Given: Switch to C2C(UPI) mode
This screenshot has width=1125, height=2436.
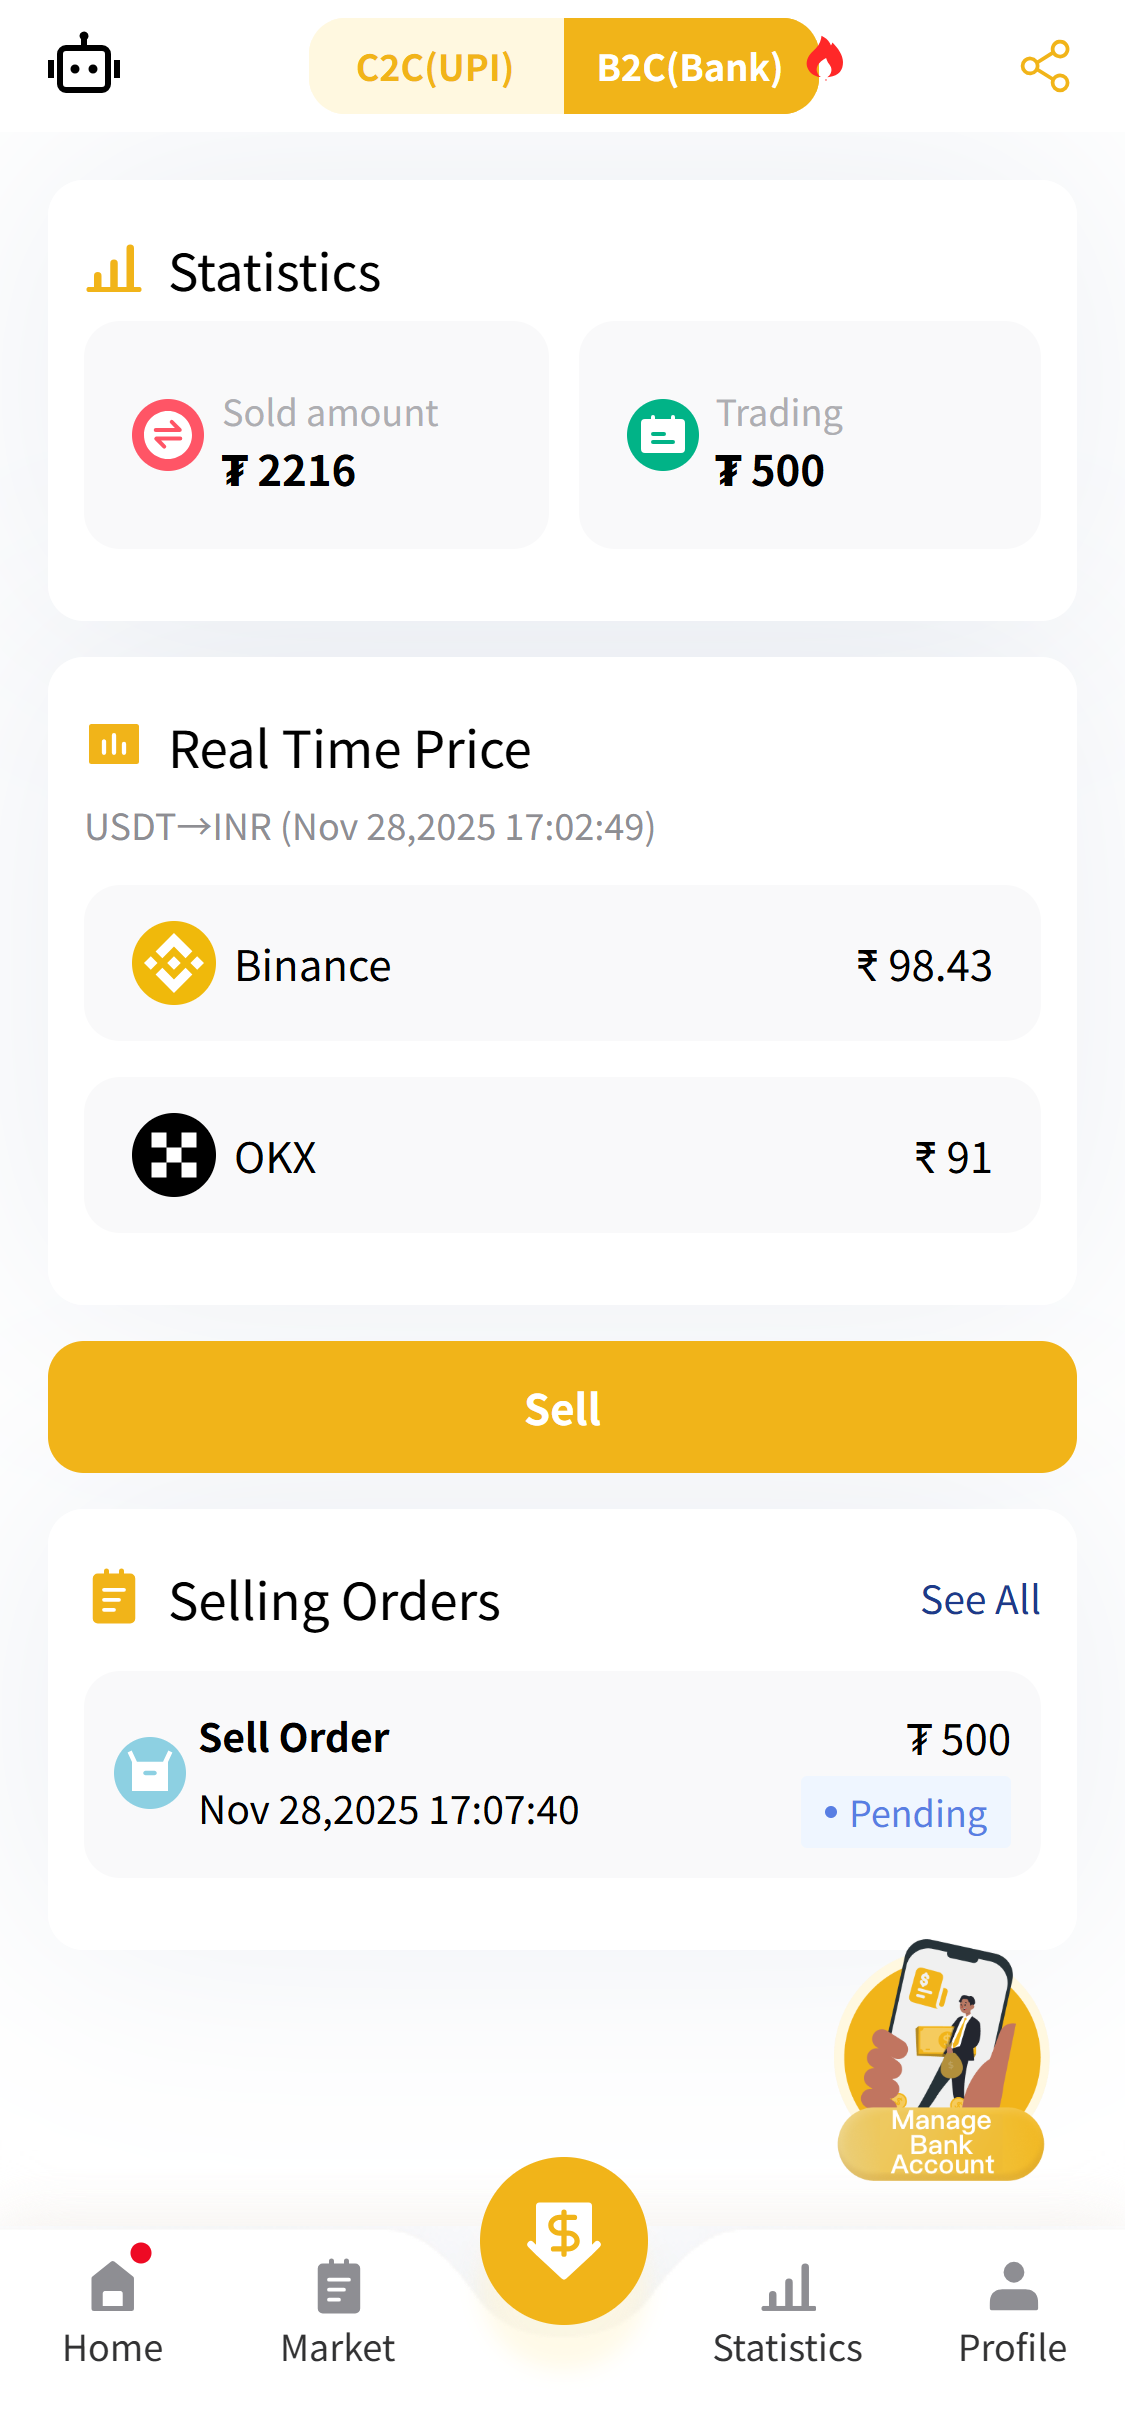Looking at the screenshot, I should 436,67.
